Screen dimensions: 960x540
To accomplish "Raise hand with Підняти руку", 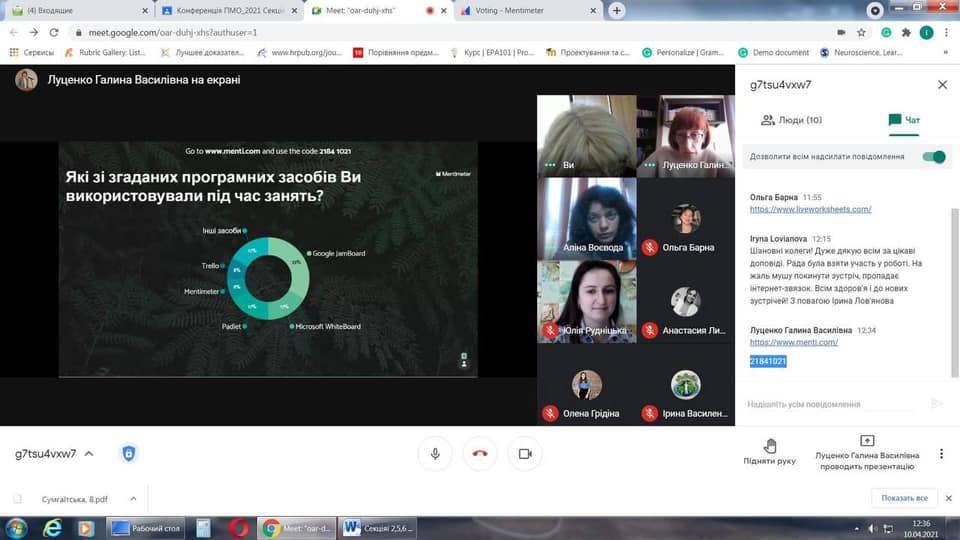I will [x=769, y=452].
